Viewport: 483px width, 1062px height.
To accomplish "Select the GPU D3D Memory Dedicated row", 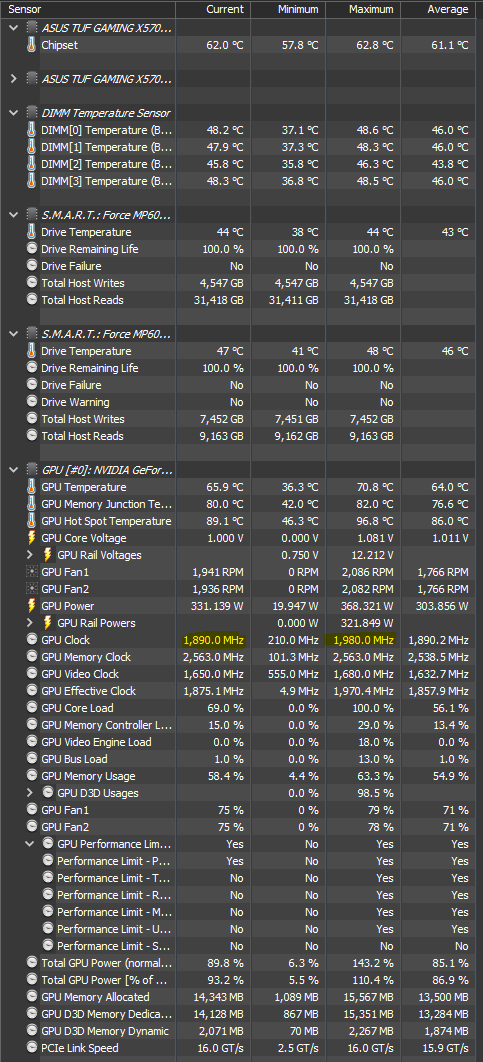I will coord(238,1014).
